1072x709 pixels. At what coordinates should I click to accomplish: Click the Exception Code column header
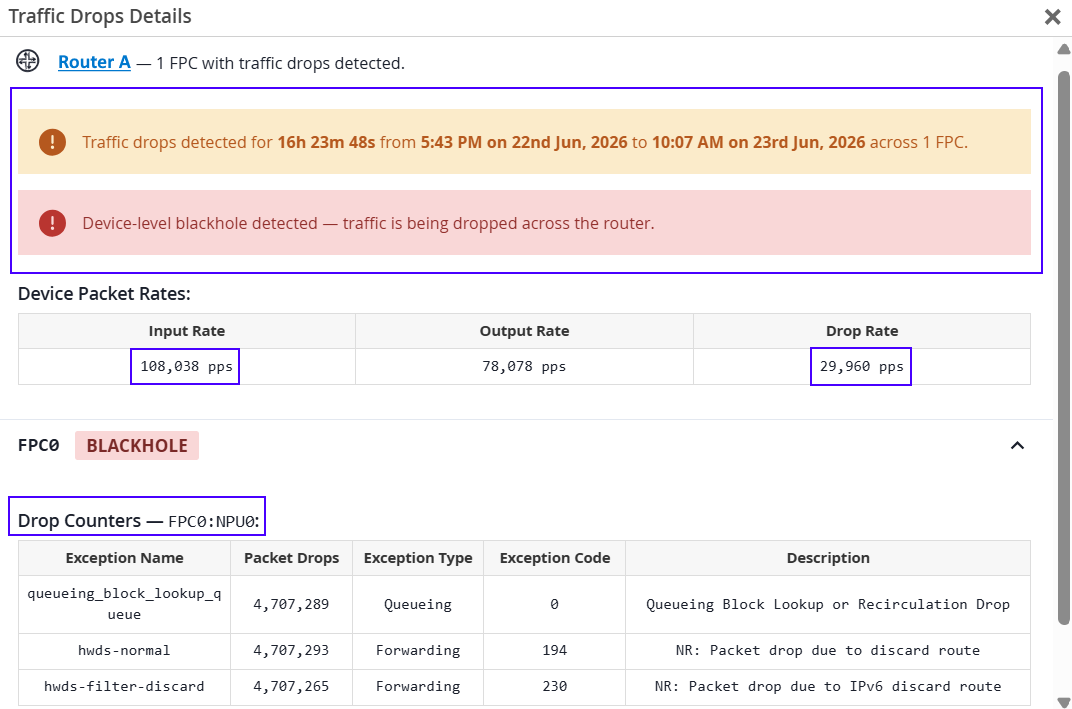tap(554, 558)
